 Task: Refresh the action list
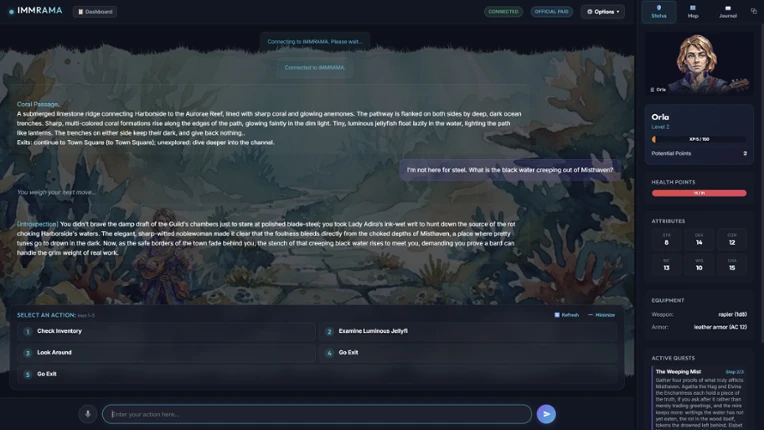(x=567, y=315)
